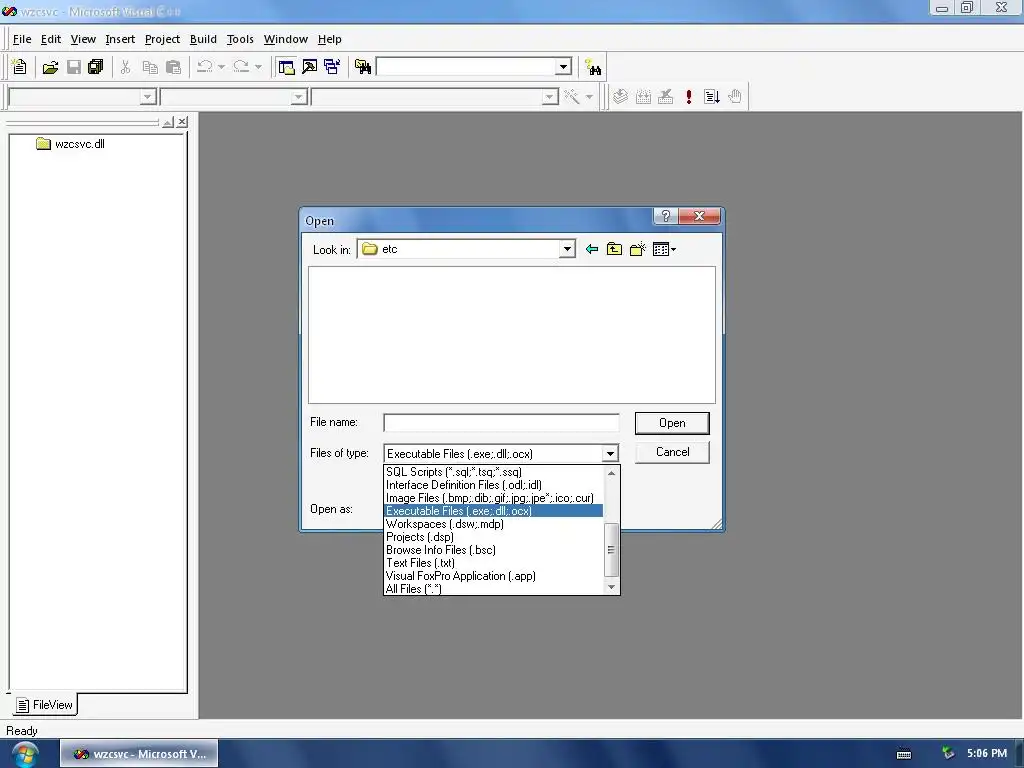
Task: Click the Open file toolbar icon
Action: coord(50,67)
